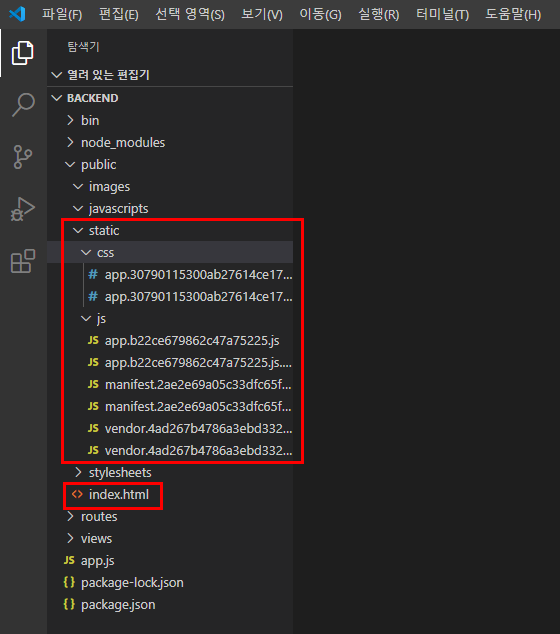The image size is (560, 634).
Task: Click the VS Code logo icon
Action: (17, 14)
